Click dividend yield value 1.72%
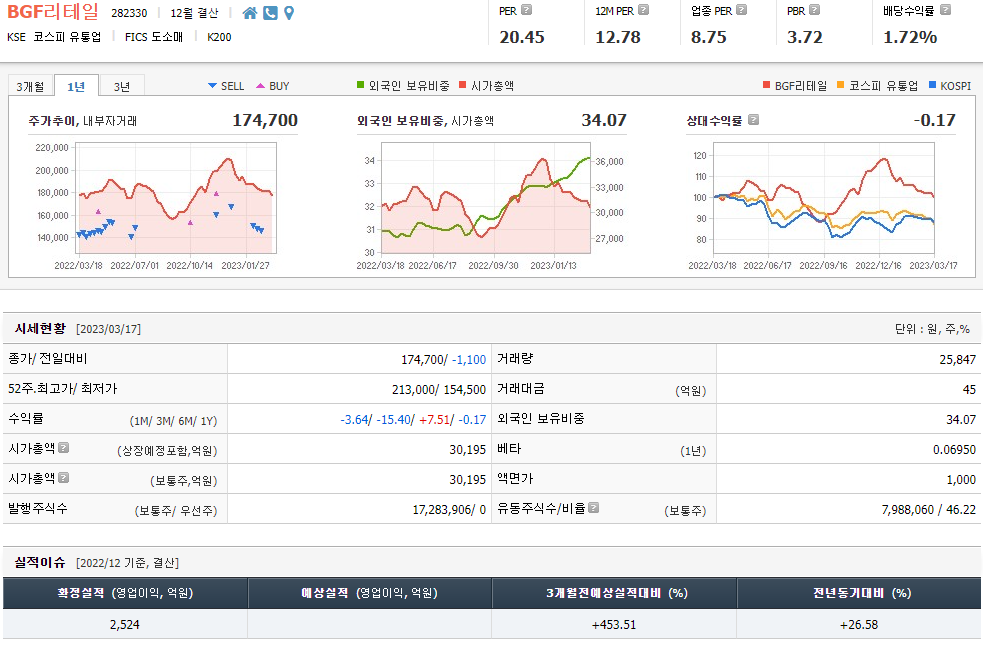This screenshot has width=983, height=645. pos(910,37)
